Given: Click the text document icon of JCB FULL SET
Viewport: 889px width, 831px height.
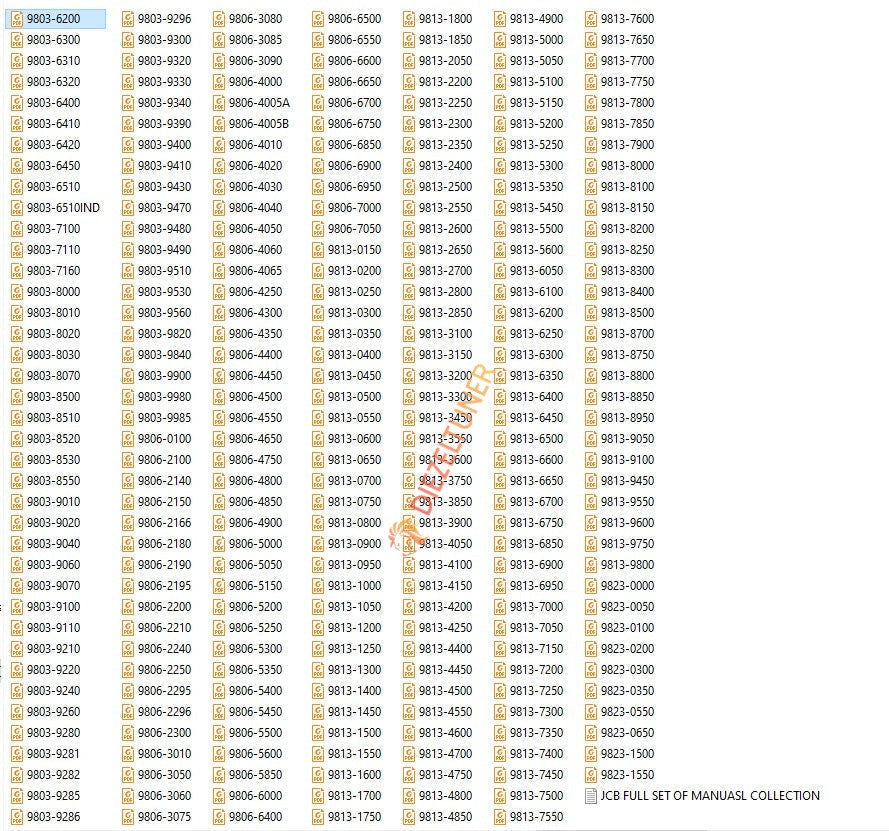Looking at the screenshot, I should (591, 796).
